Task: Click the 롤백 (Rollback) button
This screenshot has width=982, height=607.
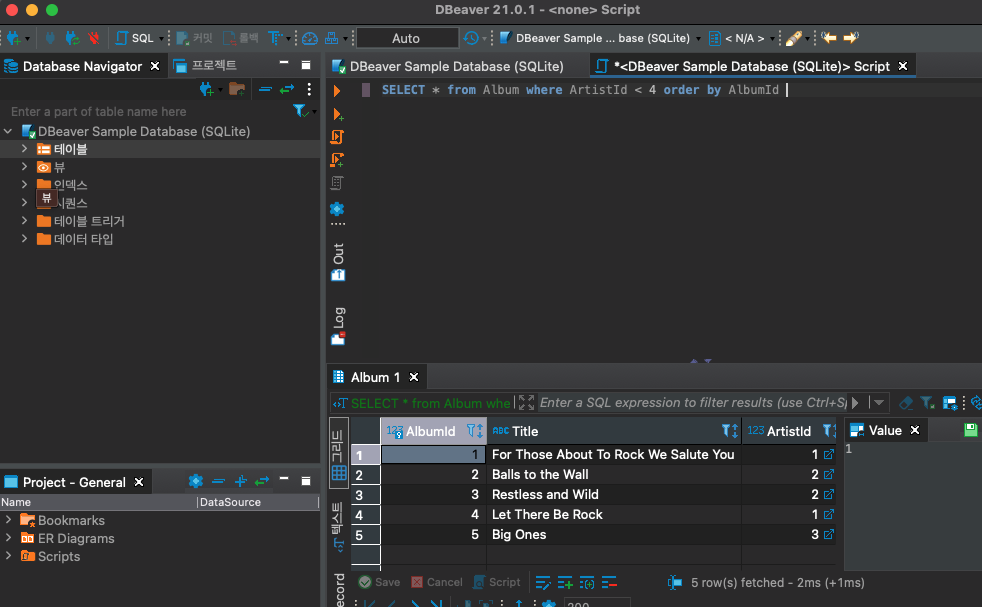Action: point(240,38)
